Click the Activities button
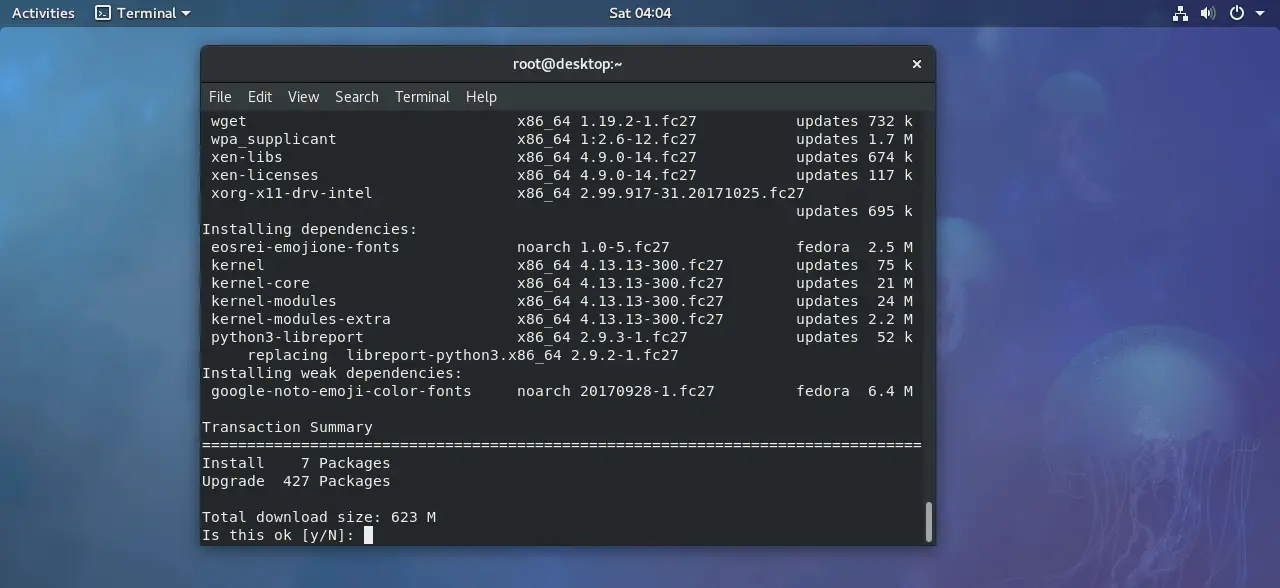The height and width of the screenshot is (588, 1280). point(42,13)
